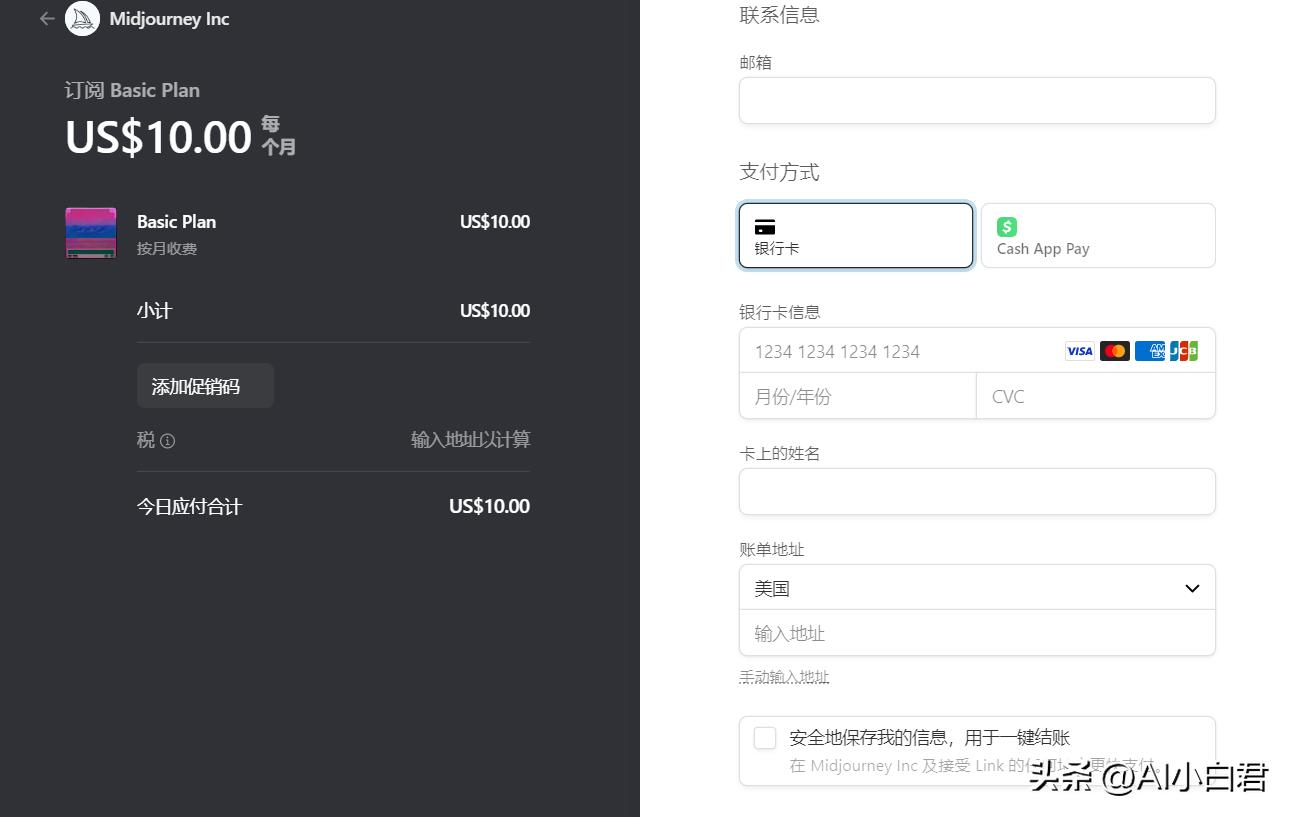1292x817 pixels.
Task: Open 手动输入地址 link
Action: tap(784, 677)
